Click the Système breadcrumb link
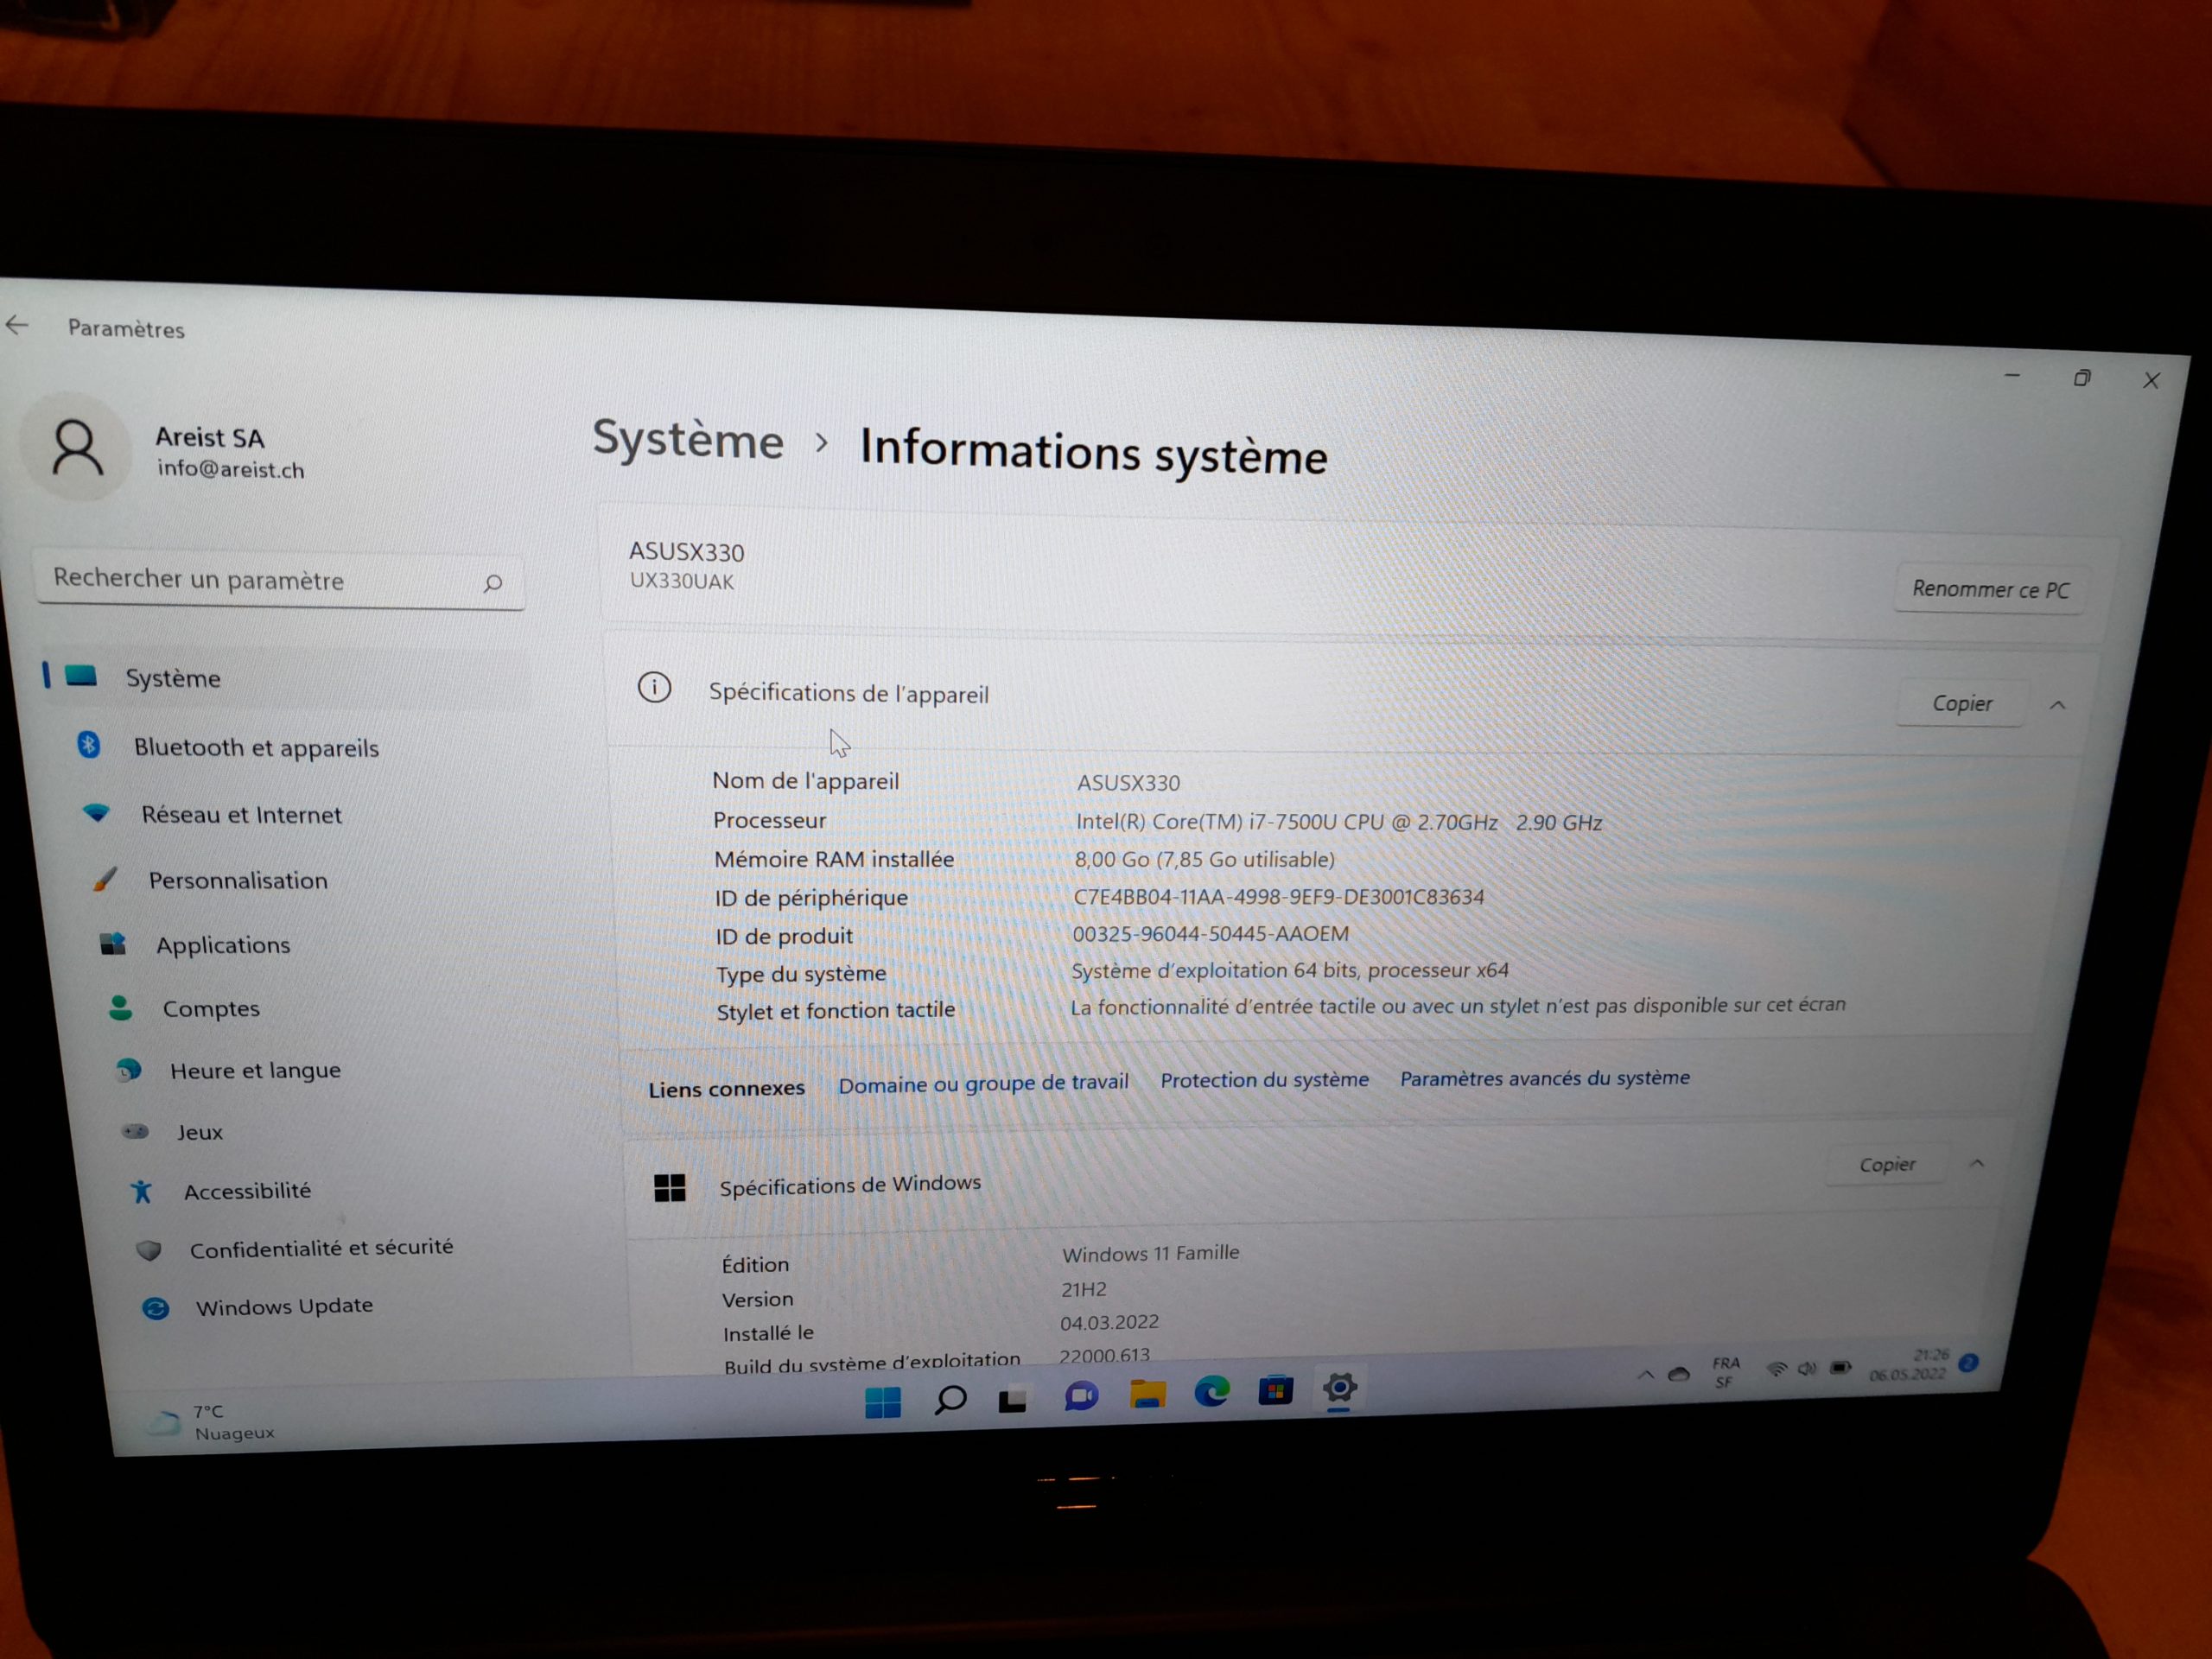 pos(688,440)
